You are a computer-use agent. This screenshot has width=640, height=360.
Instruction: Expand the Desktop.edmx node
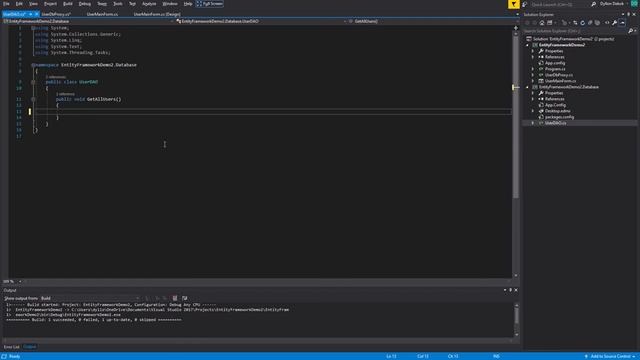pos(533,111)
